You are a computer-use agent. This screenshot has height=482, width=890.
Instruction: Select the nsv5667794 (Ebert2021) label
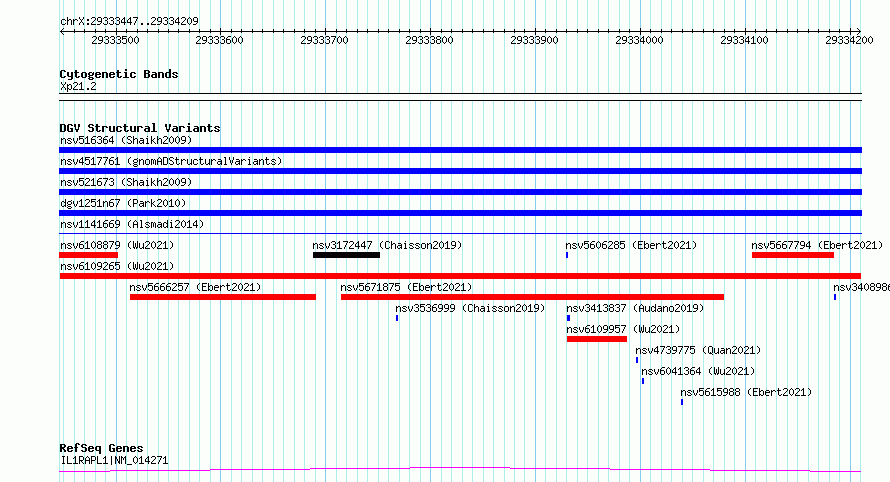click(x=817, y=245)
